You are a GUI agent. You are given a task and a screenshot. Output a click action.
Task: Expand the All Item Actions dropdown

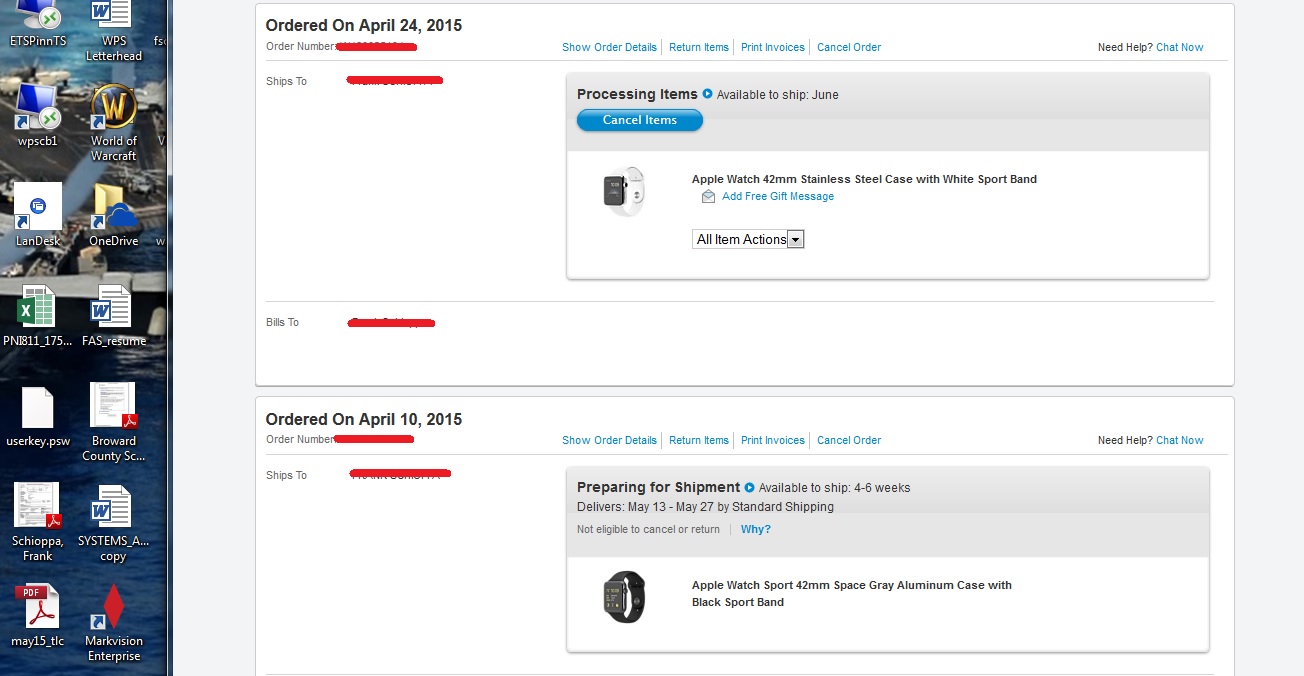click(x=748, y=239)
